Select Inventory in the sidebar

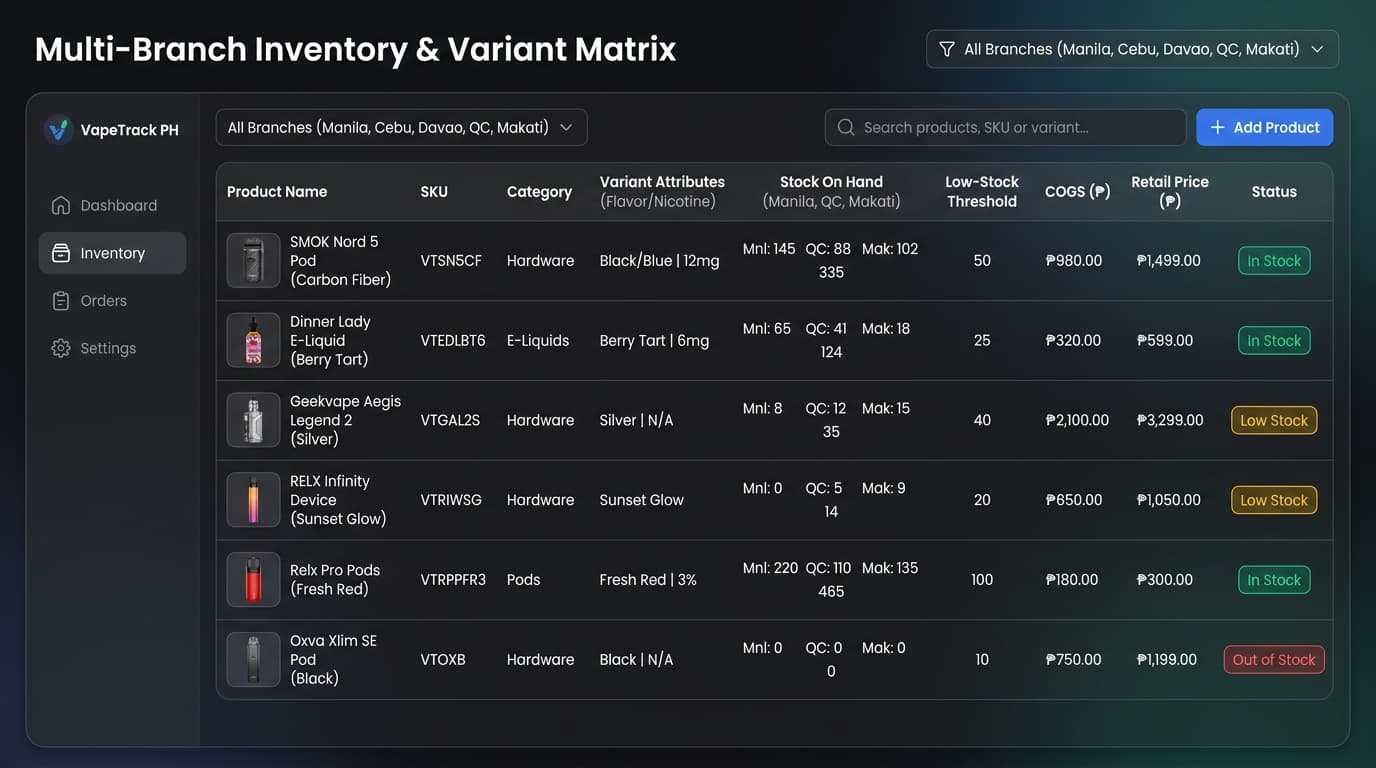[x=112, y=253]
